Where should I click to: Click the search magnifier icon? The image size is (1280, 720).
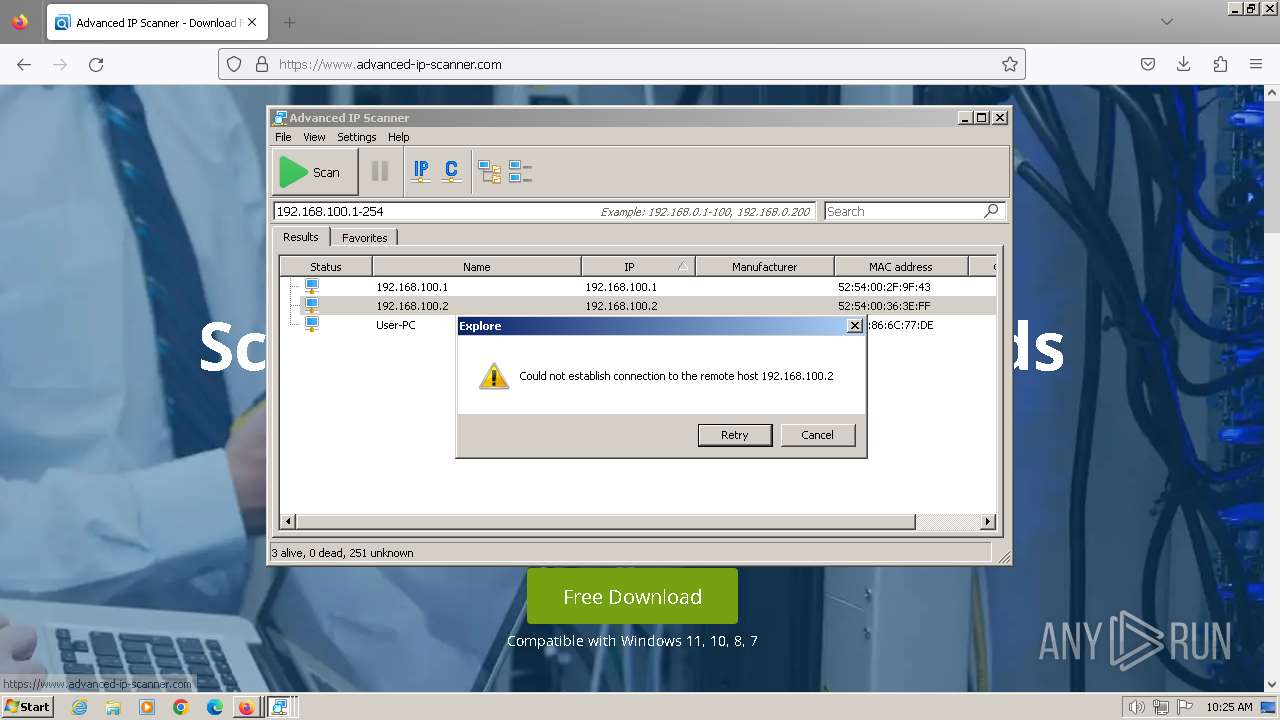(x=991, y=211)
